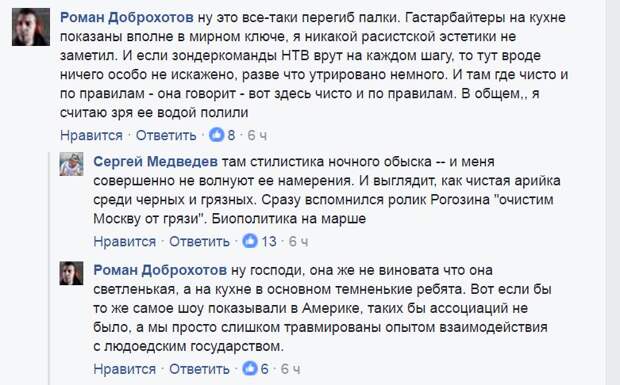Click the like thumb icon showing 13 reactions
This screenshot has height=385, width=620.
[x=250, y=241]
